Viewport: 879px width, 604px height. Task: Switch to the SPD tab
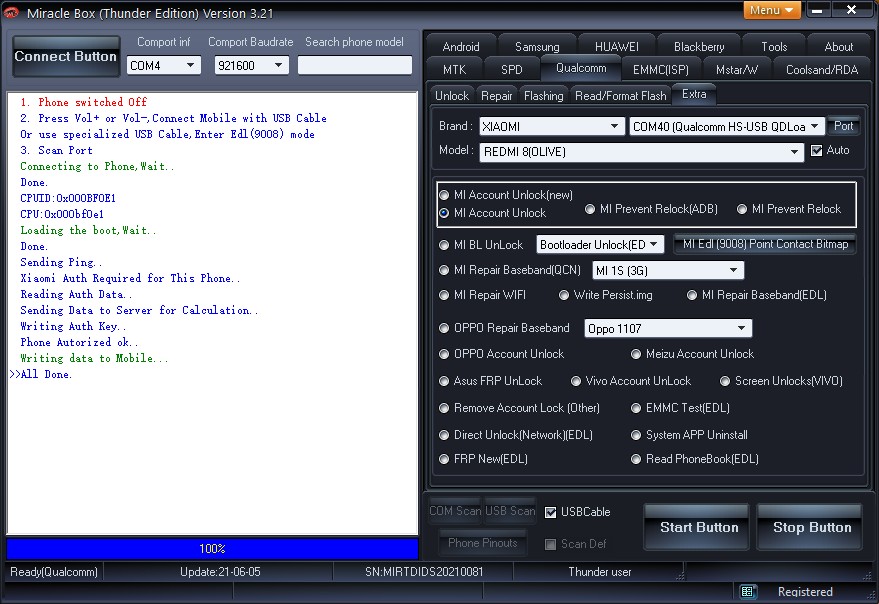(511, 70)
